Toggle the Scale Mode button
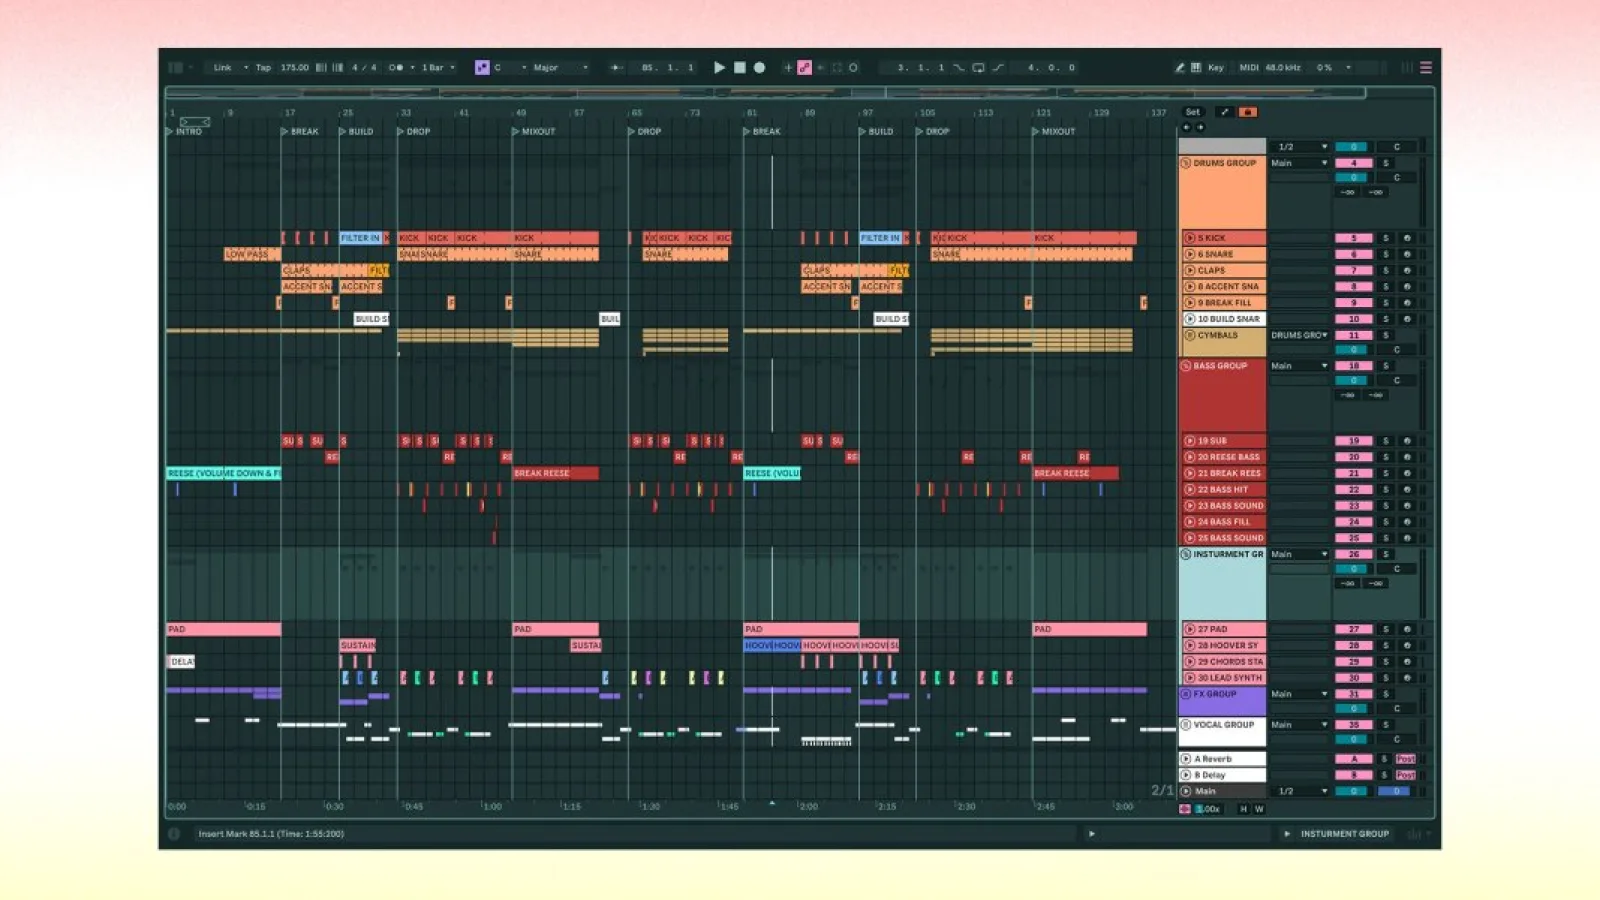Screen dimensions: 1600x900 coord(482,67)
